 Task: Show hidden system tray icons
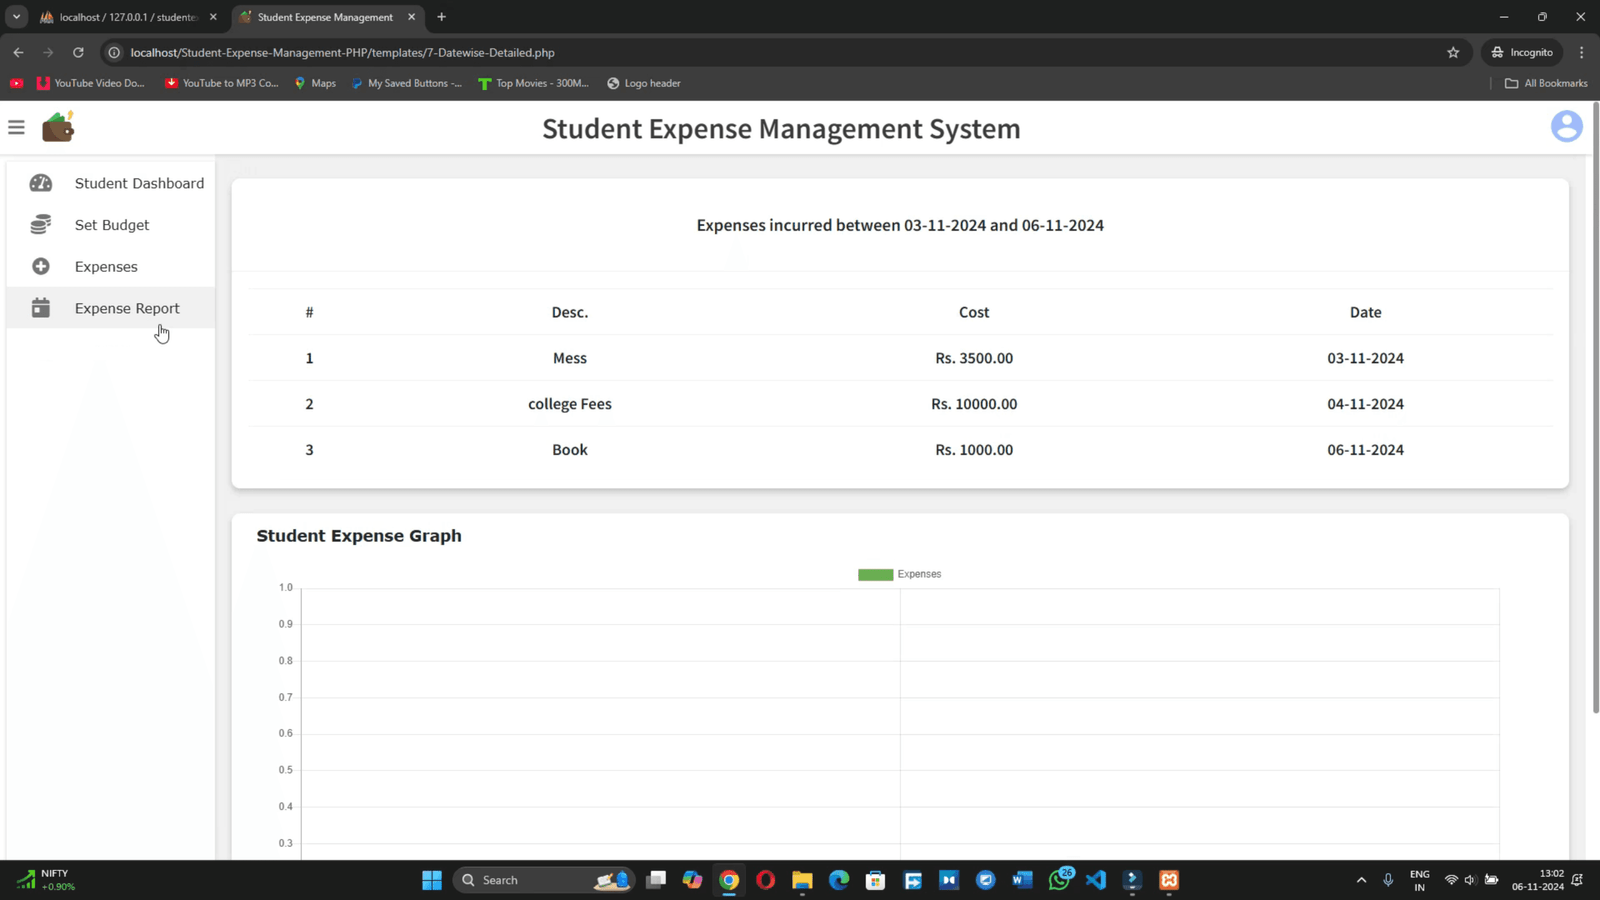(1361, 880)
